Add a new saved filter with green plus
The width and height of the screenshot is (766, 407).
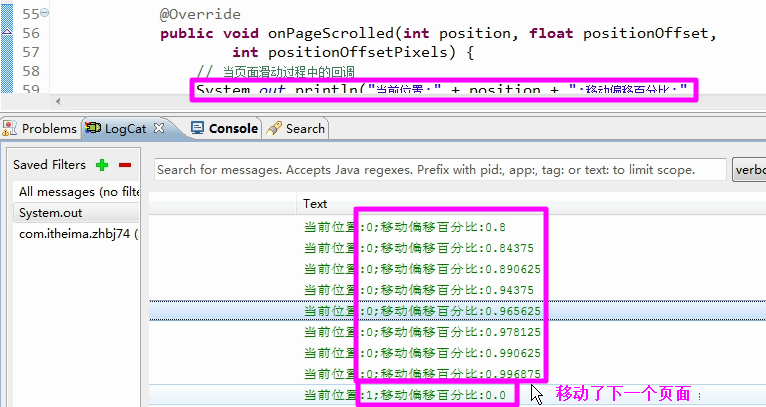(102, 165)
